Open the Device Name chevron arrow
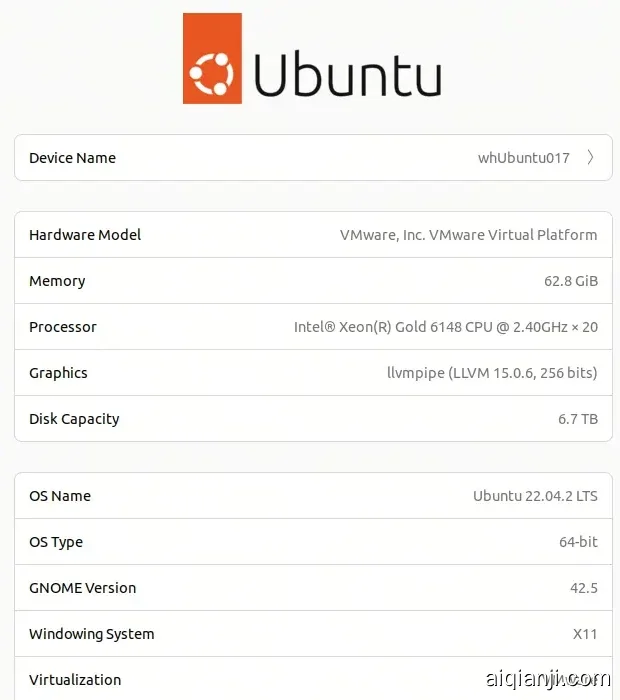Image resolution: width=620 pixels, height=700 pixels. [591, 158]
